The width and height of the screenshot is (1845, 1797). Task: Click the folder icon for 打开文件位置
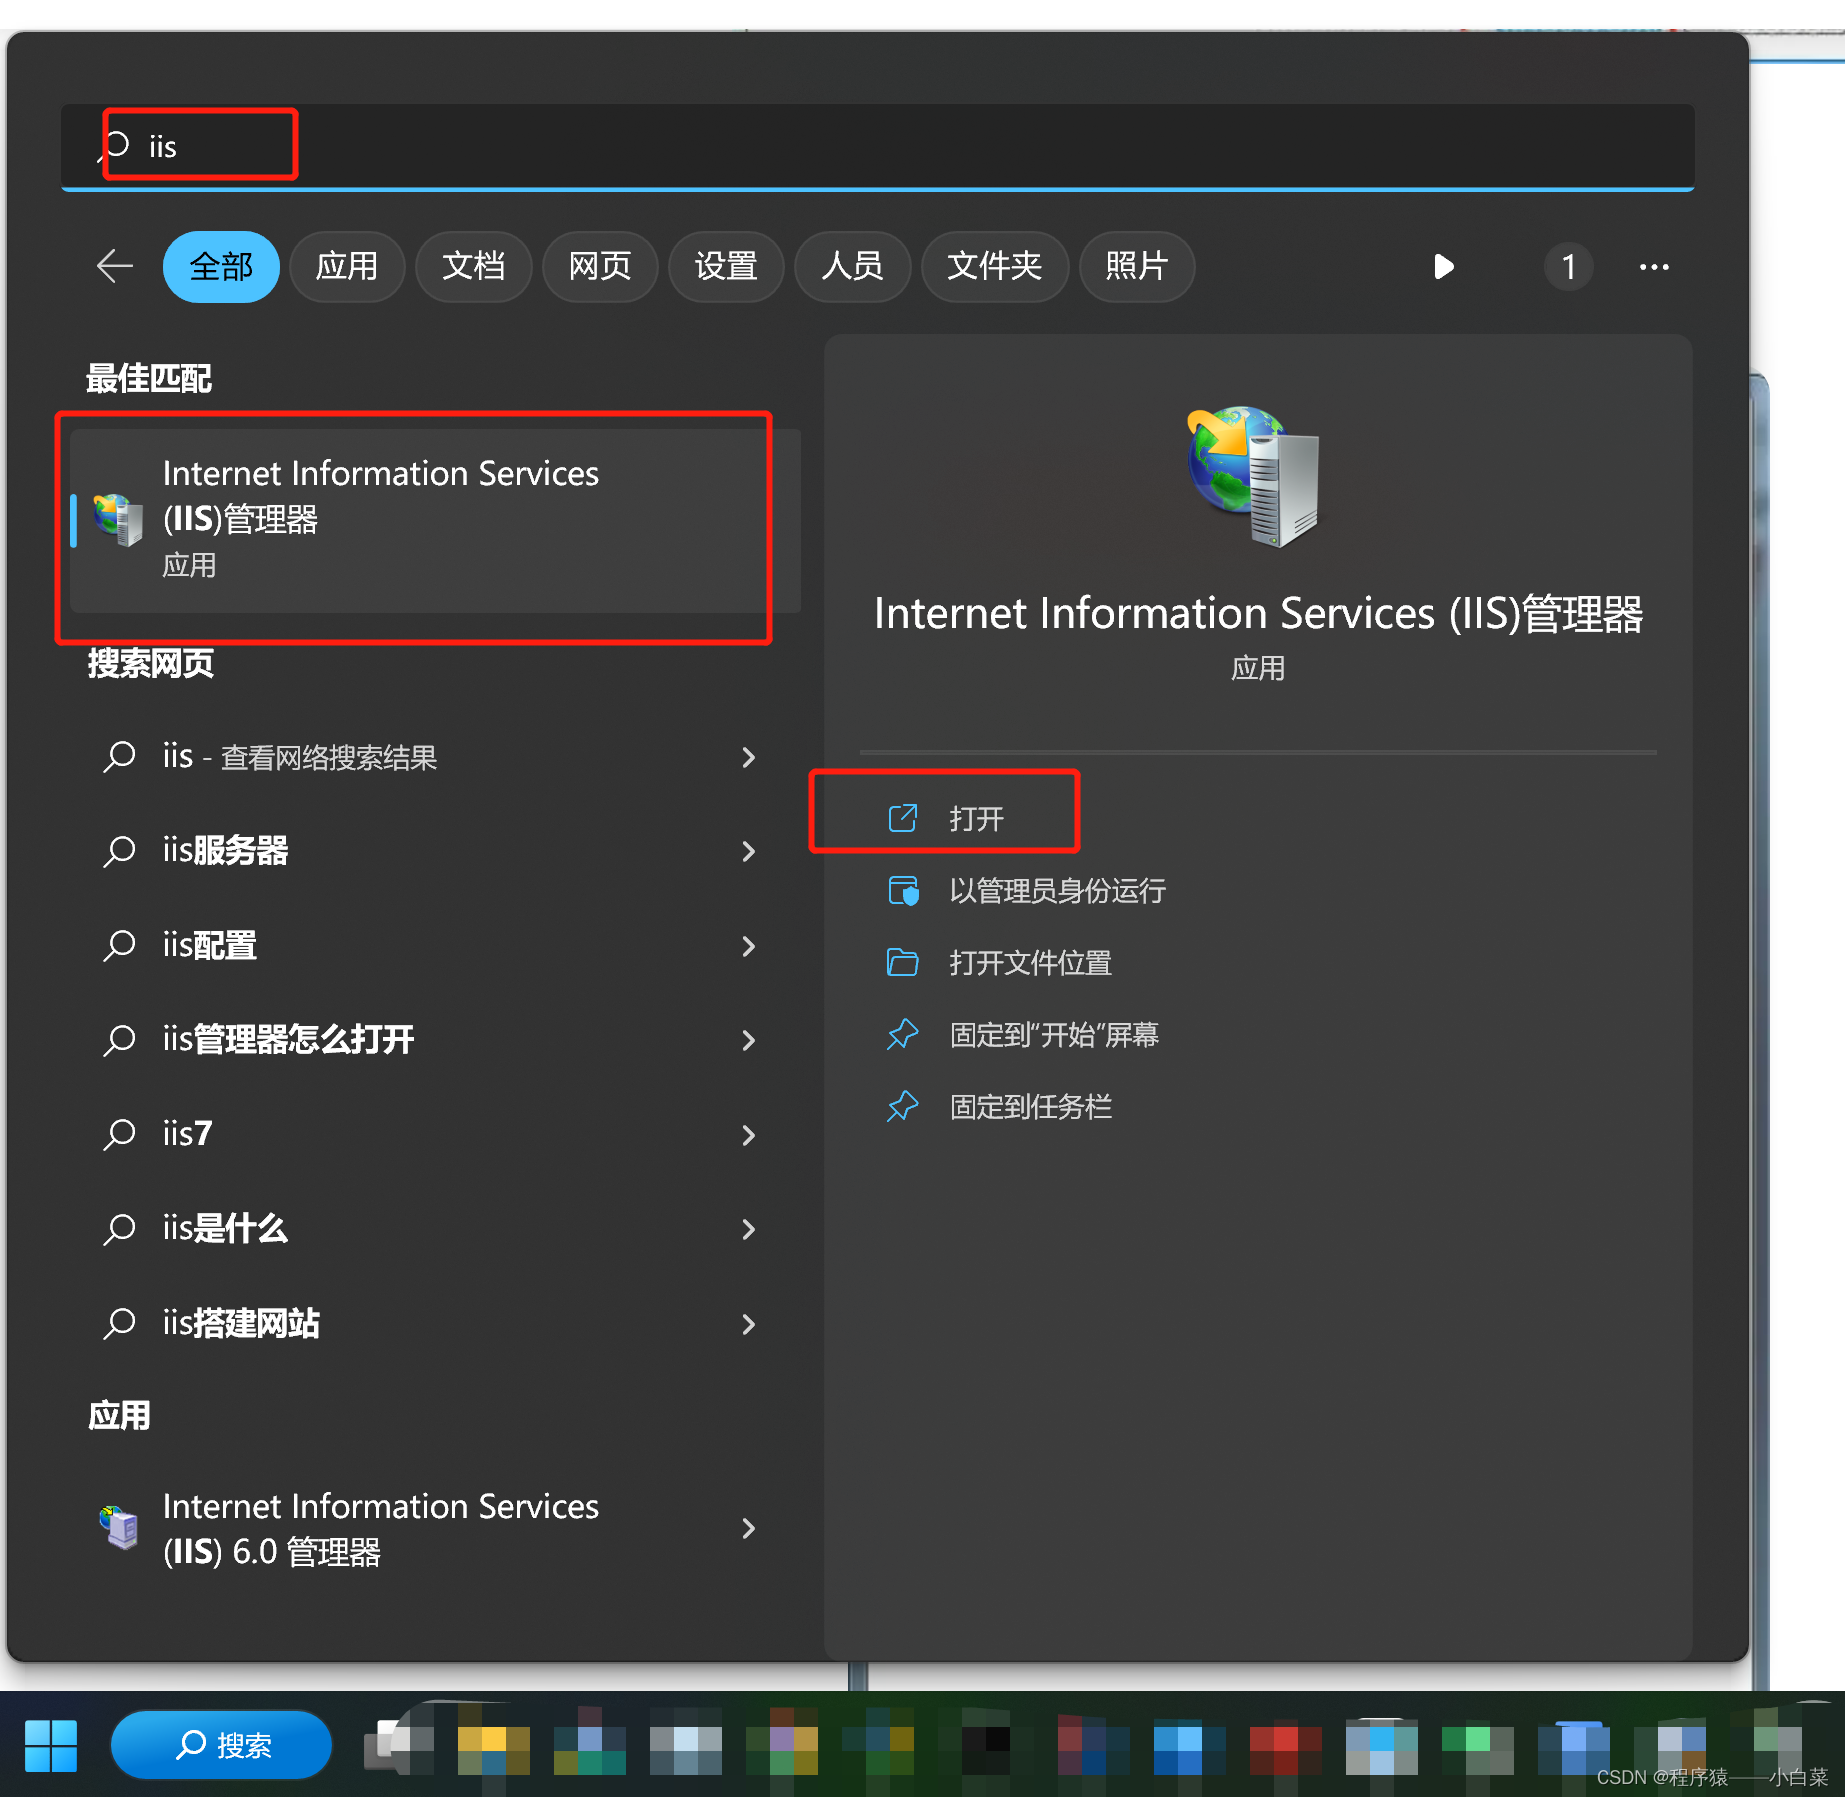(903, 962)
